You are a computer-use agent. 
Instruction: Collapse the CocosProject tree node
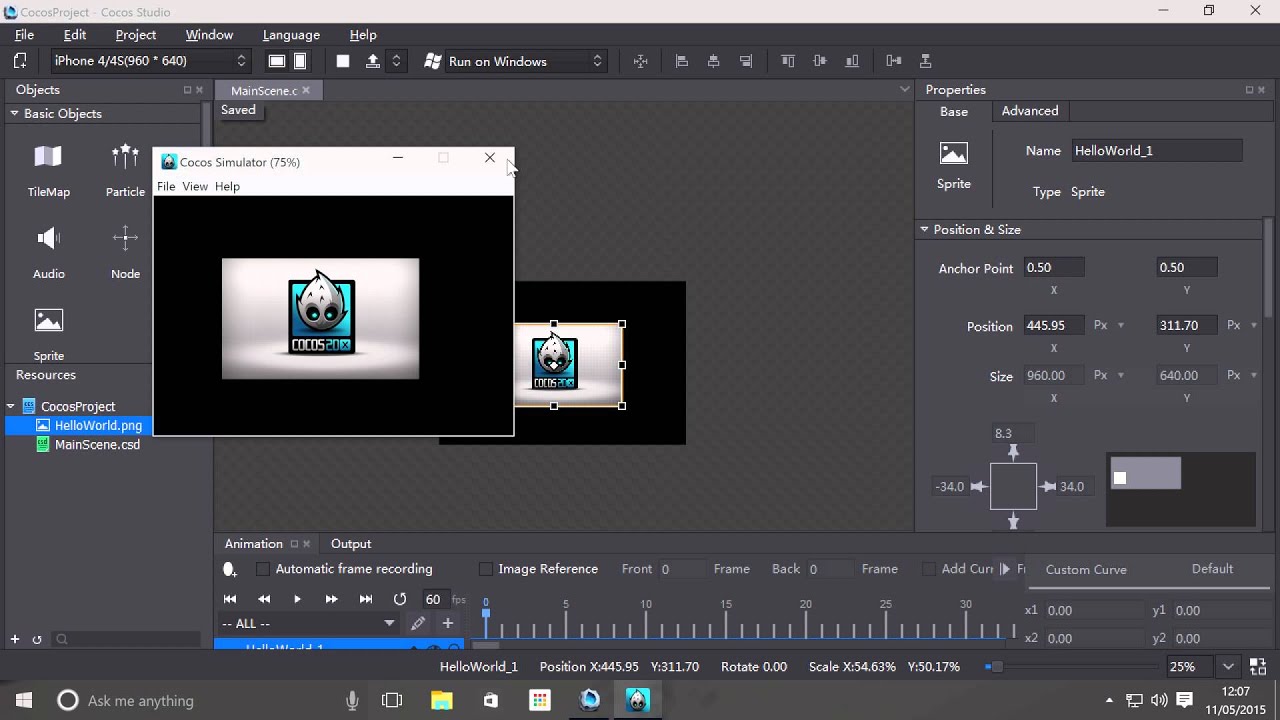click(11, 406)
